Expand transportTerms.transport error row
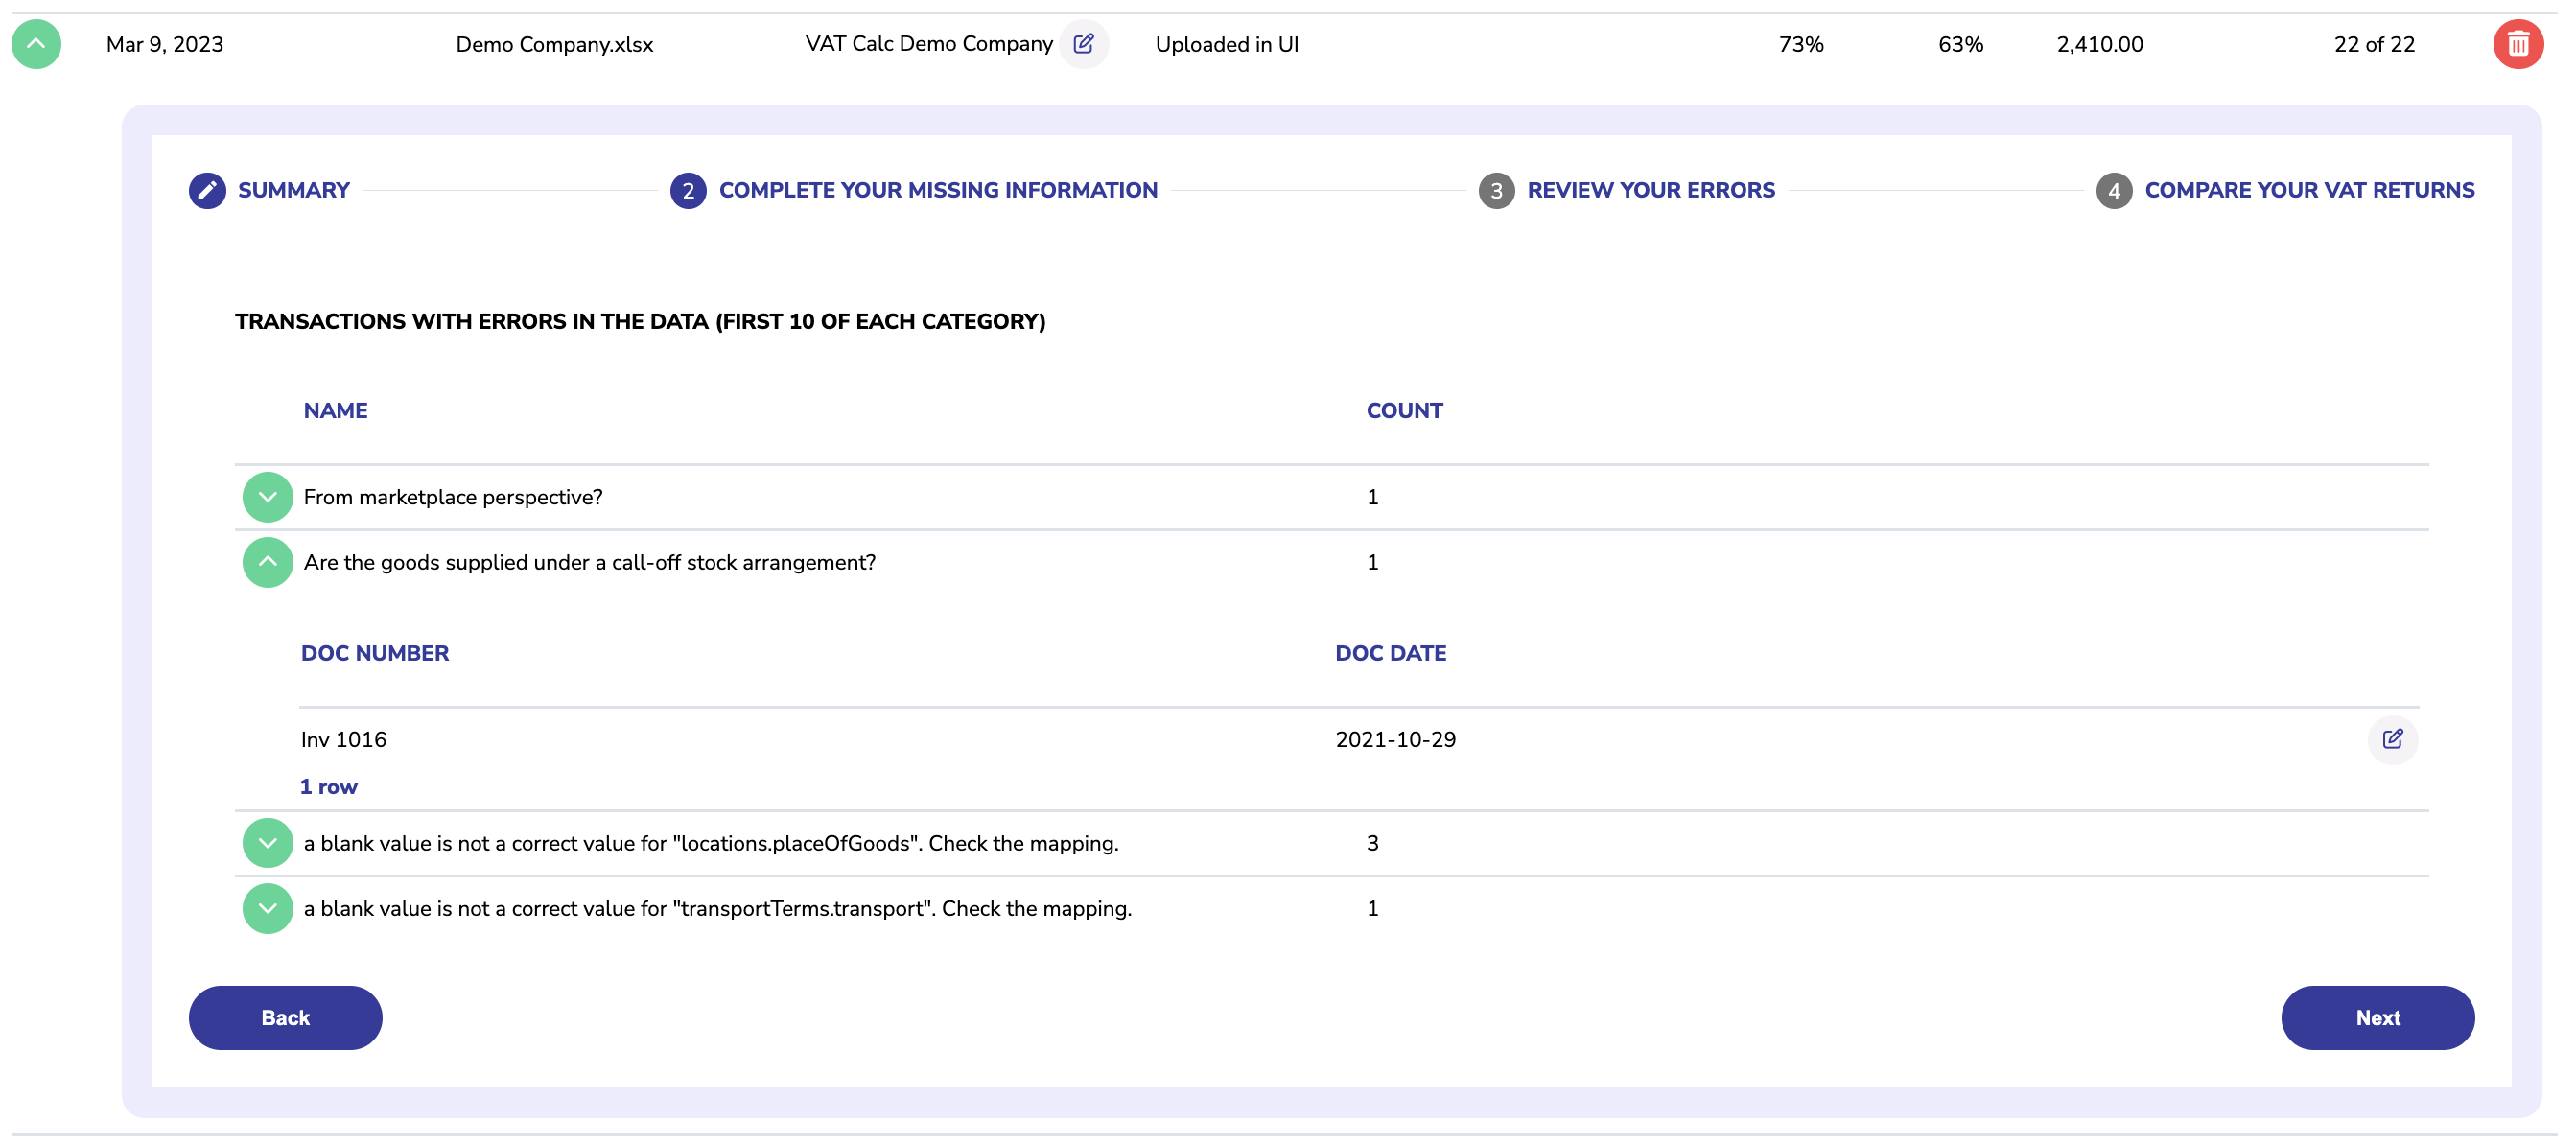2576x1145 pixels. click(x=267, y=909)
